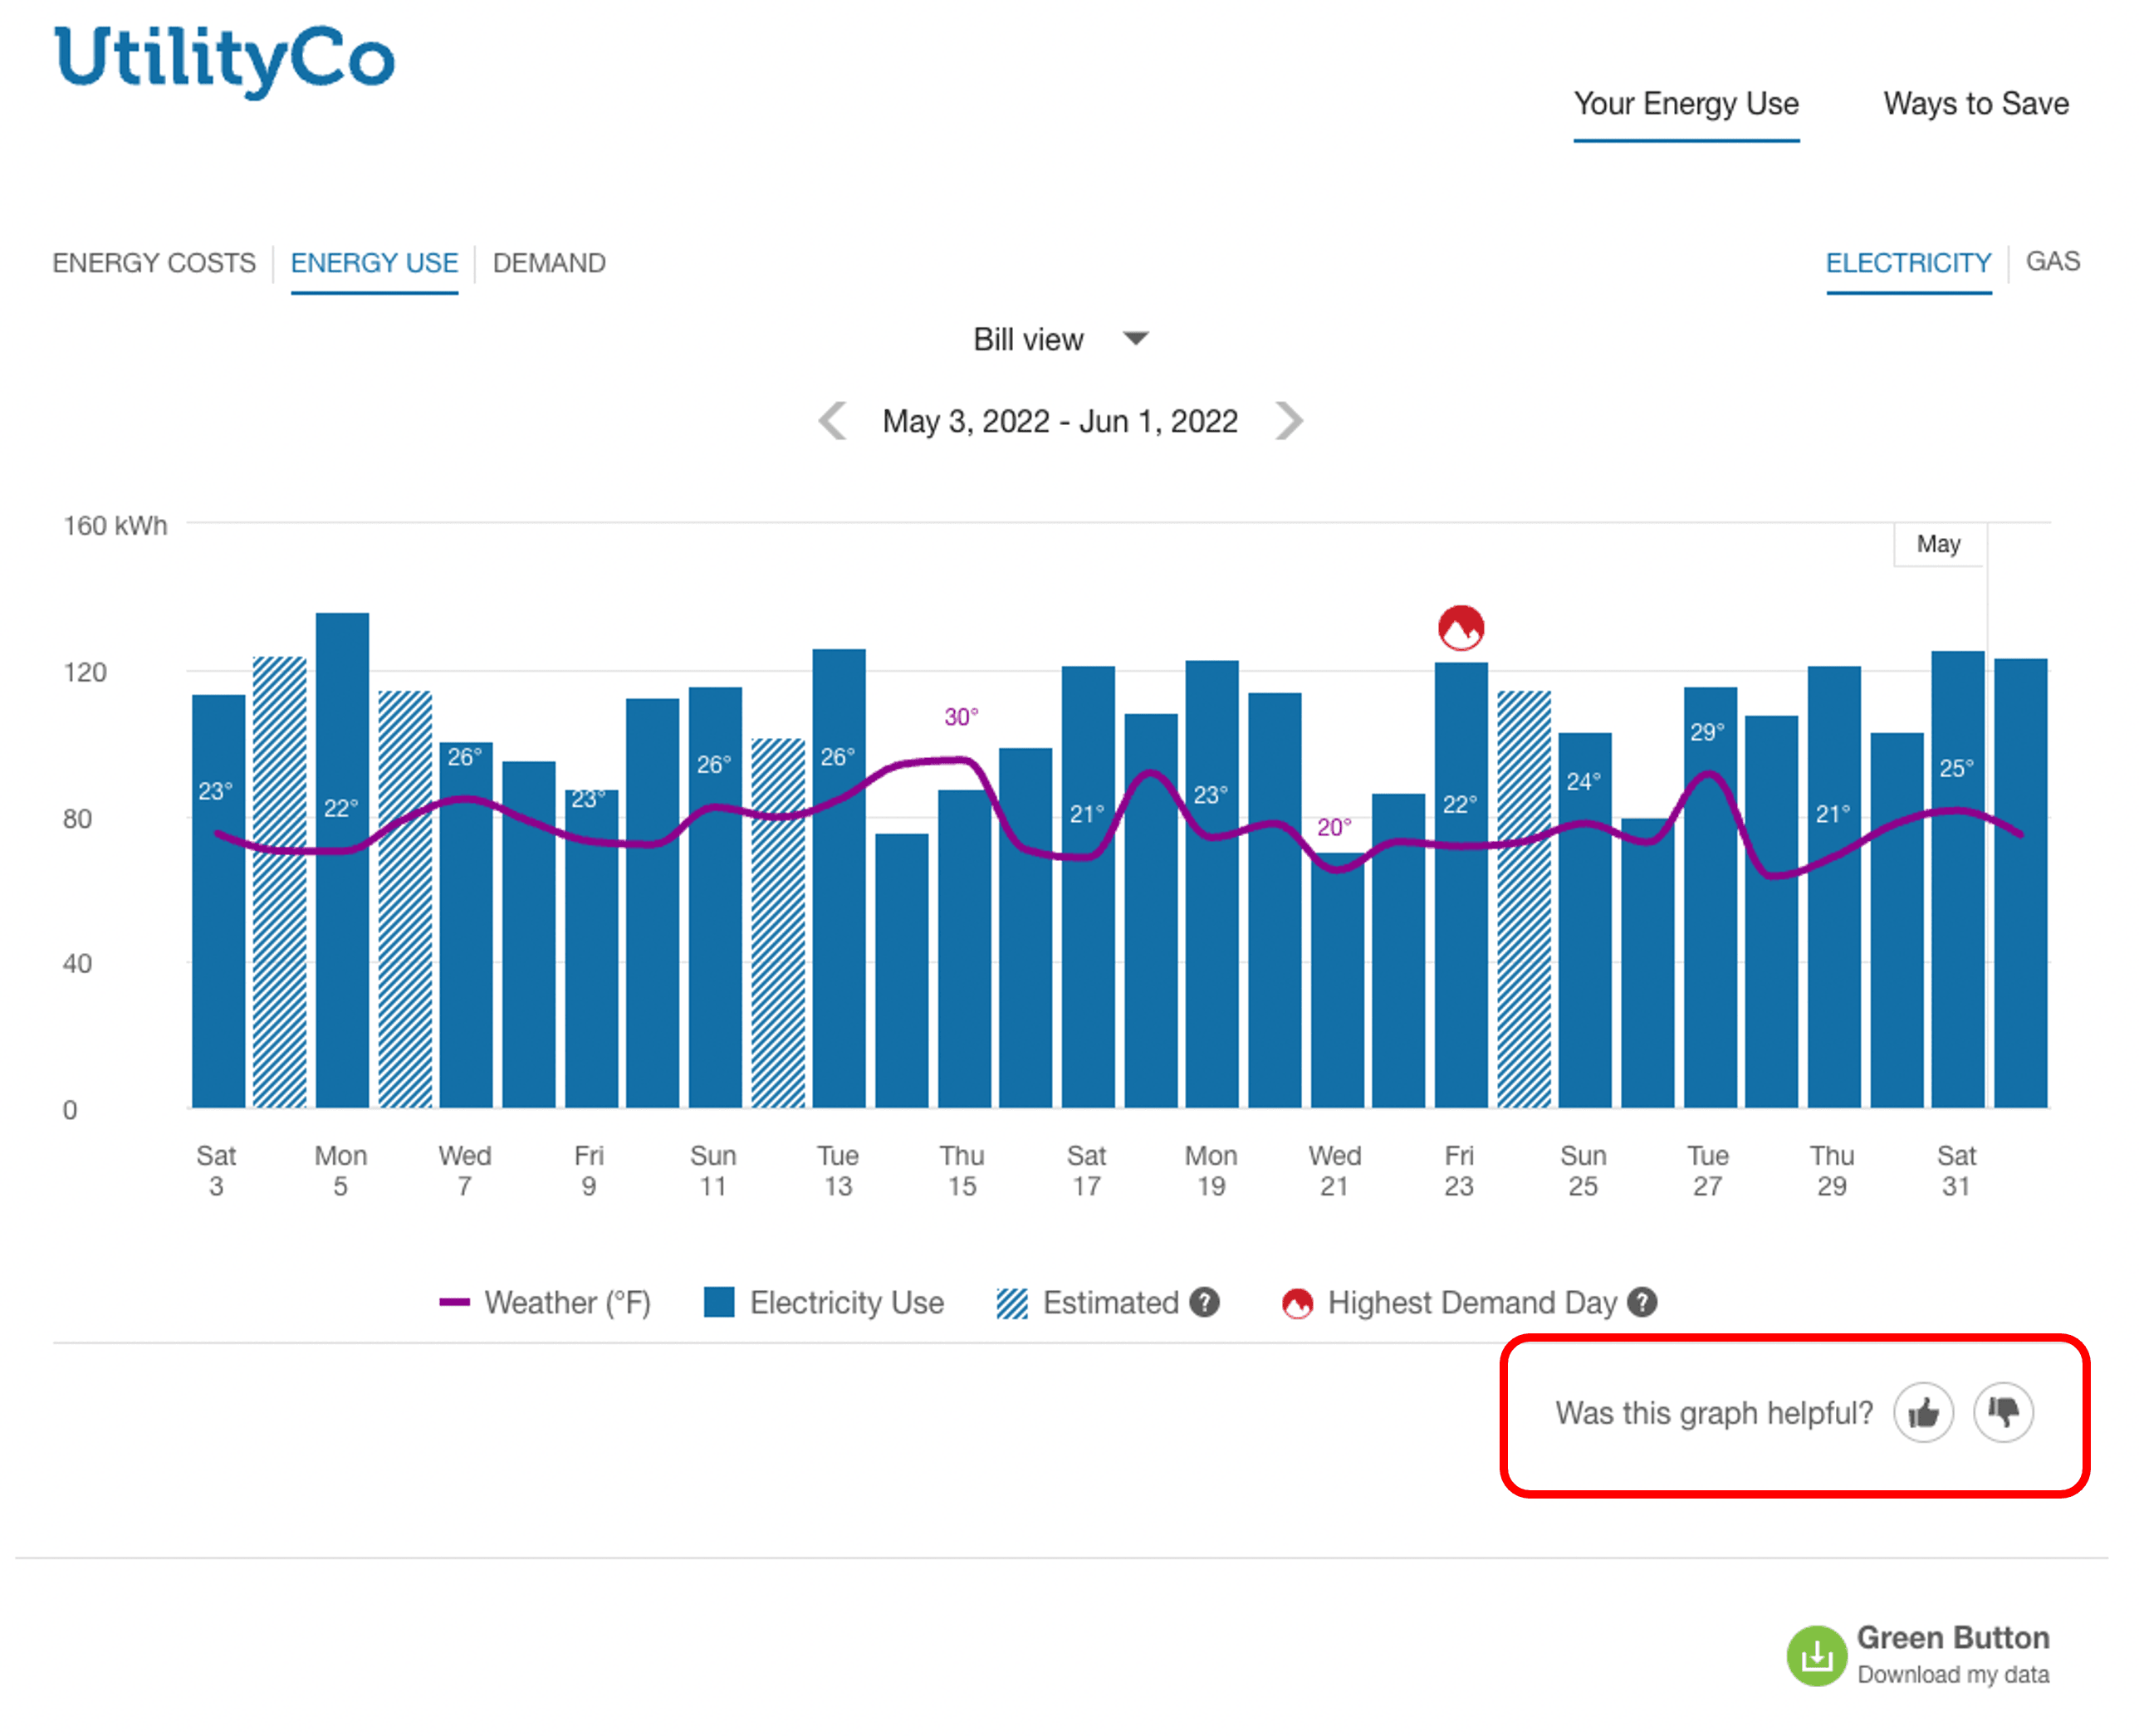This screenshot has width=2139, height=1736.
Task: Open the Highest Demand Day help icon
Action: click(x=1643, y=1303)
